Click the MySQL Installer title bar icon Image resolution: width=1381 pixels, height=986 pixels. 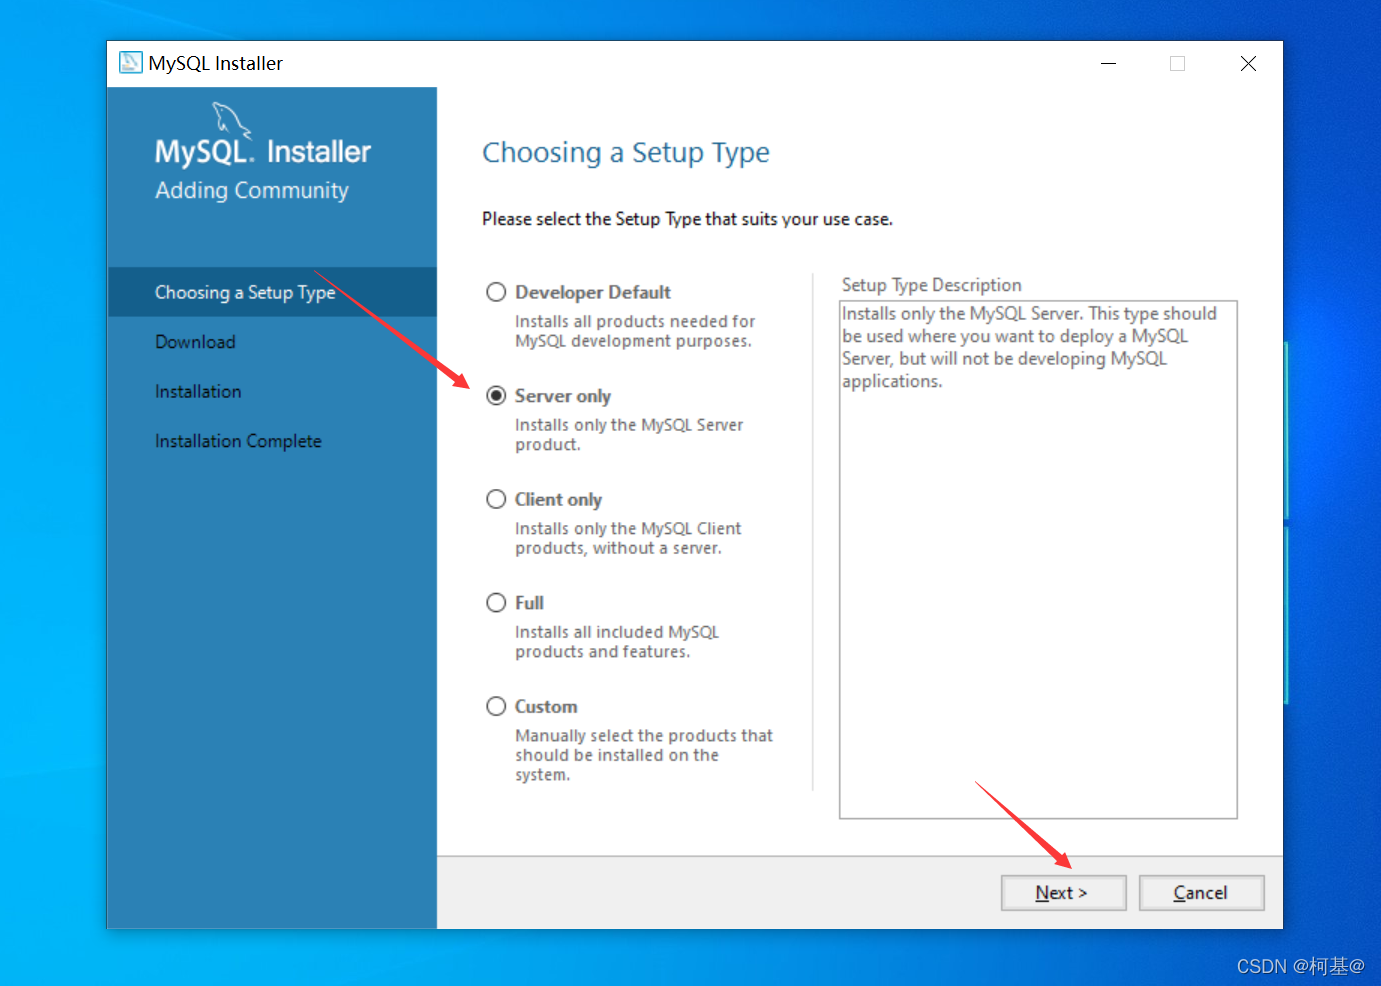tap(131, 63)
